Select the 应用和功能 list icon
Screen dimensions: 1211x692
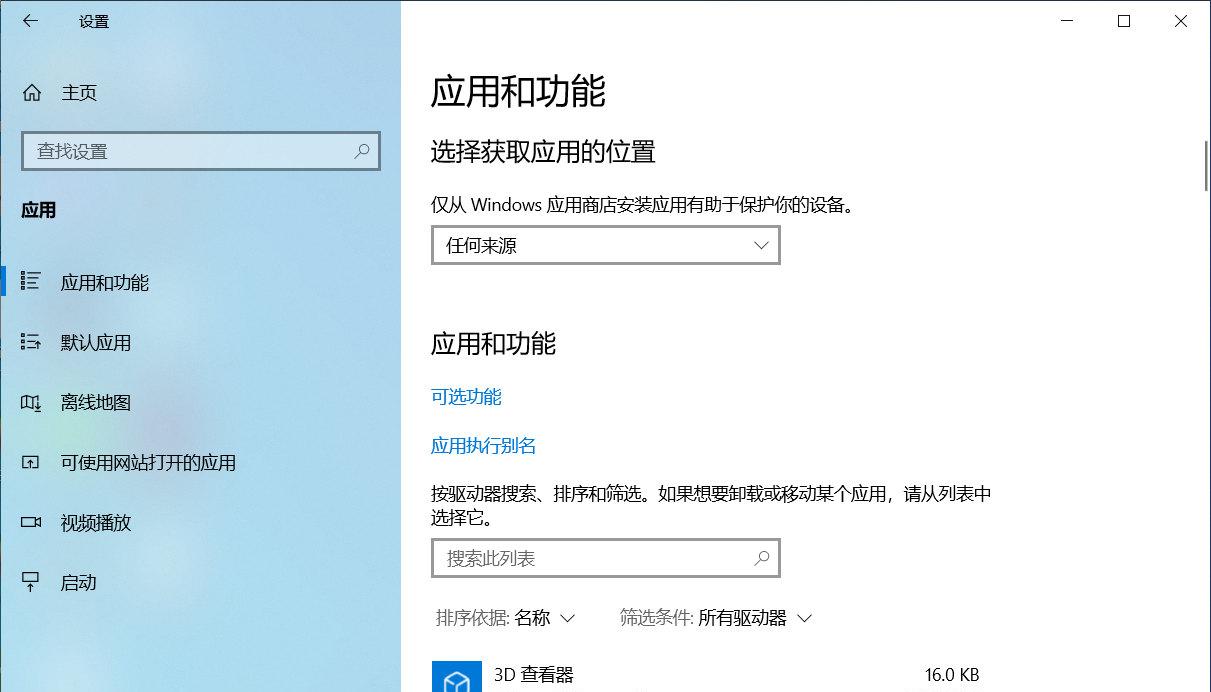[x=31, y=282]
